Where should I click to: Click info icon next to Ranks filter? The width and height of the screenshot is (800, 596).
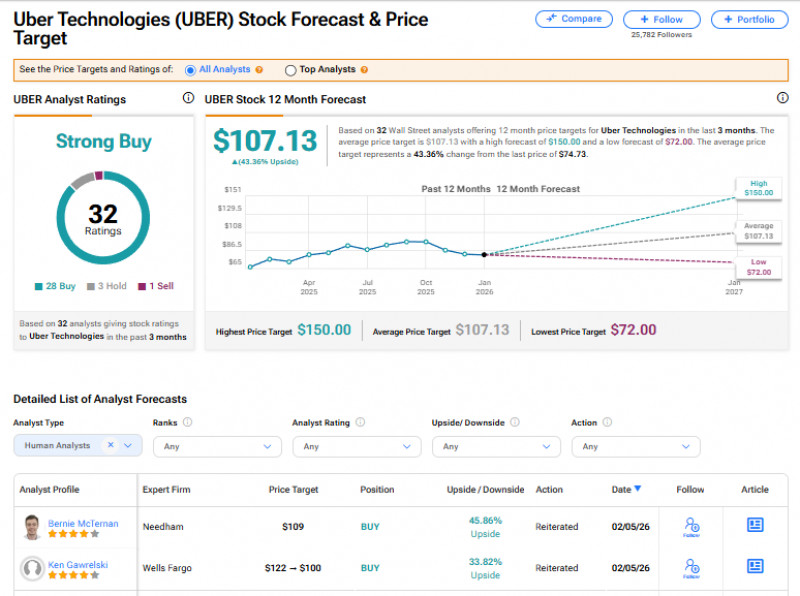coord(188,423)
